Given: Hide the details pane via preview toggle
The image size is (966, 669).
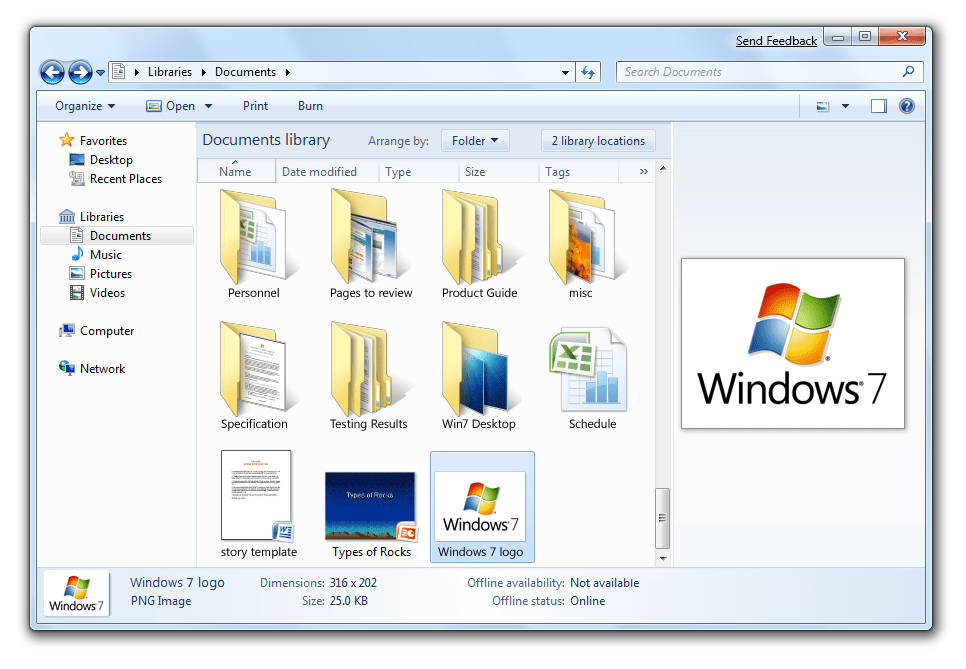Looking at the screenshot, I should [880, 105].
